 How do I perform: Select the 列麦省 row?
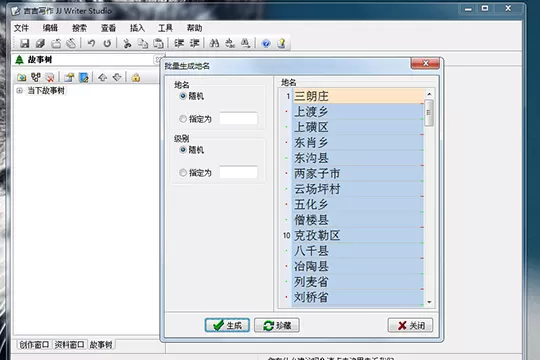coord(358,282)
